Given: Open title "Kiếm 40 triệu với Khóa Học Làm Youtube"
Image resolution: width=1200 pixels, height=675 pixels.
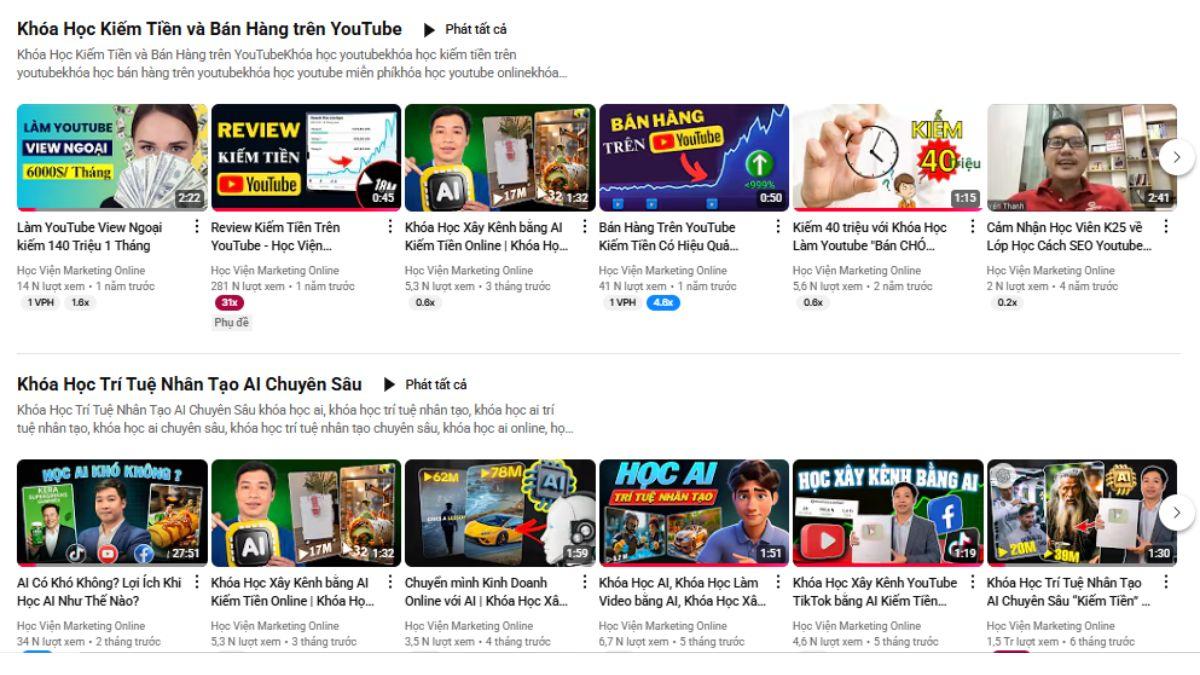Looking at the screenshot, I should (x=870, y=236).
